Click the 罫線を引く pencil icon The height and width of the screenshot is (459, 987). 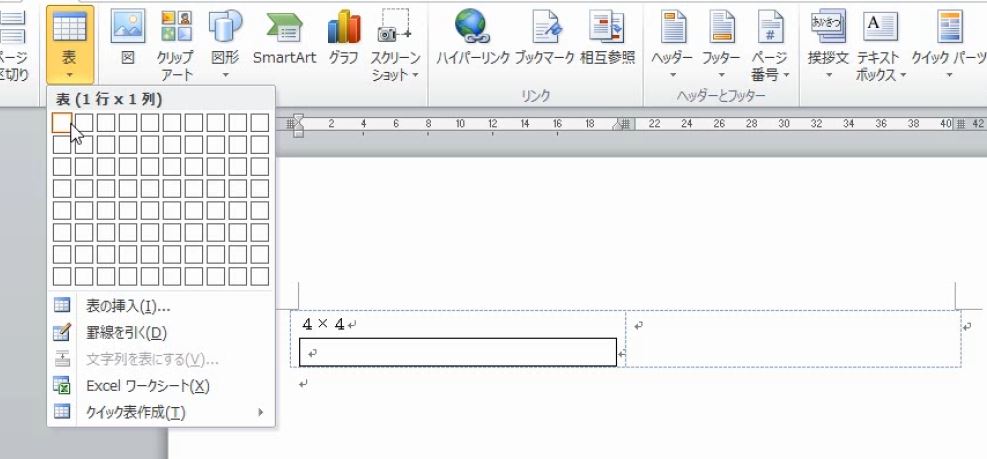62,332
